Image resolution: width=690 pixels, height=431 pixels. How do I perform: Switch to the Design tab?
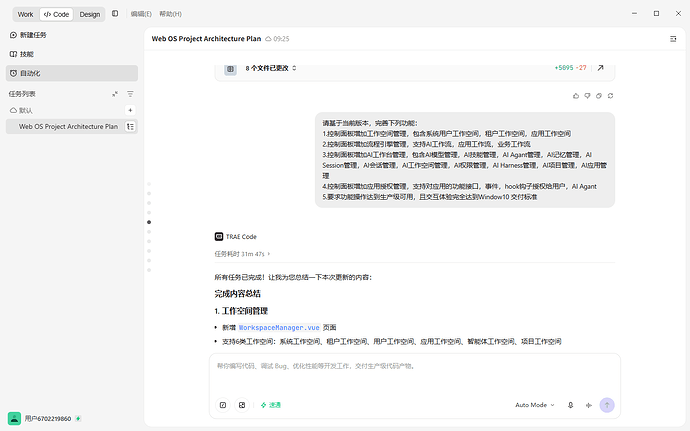coord(90,14)
